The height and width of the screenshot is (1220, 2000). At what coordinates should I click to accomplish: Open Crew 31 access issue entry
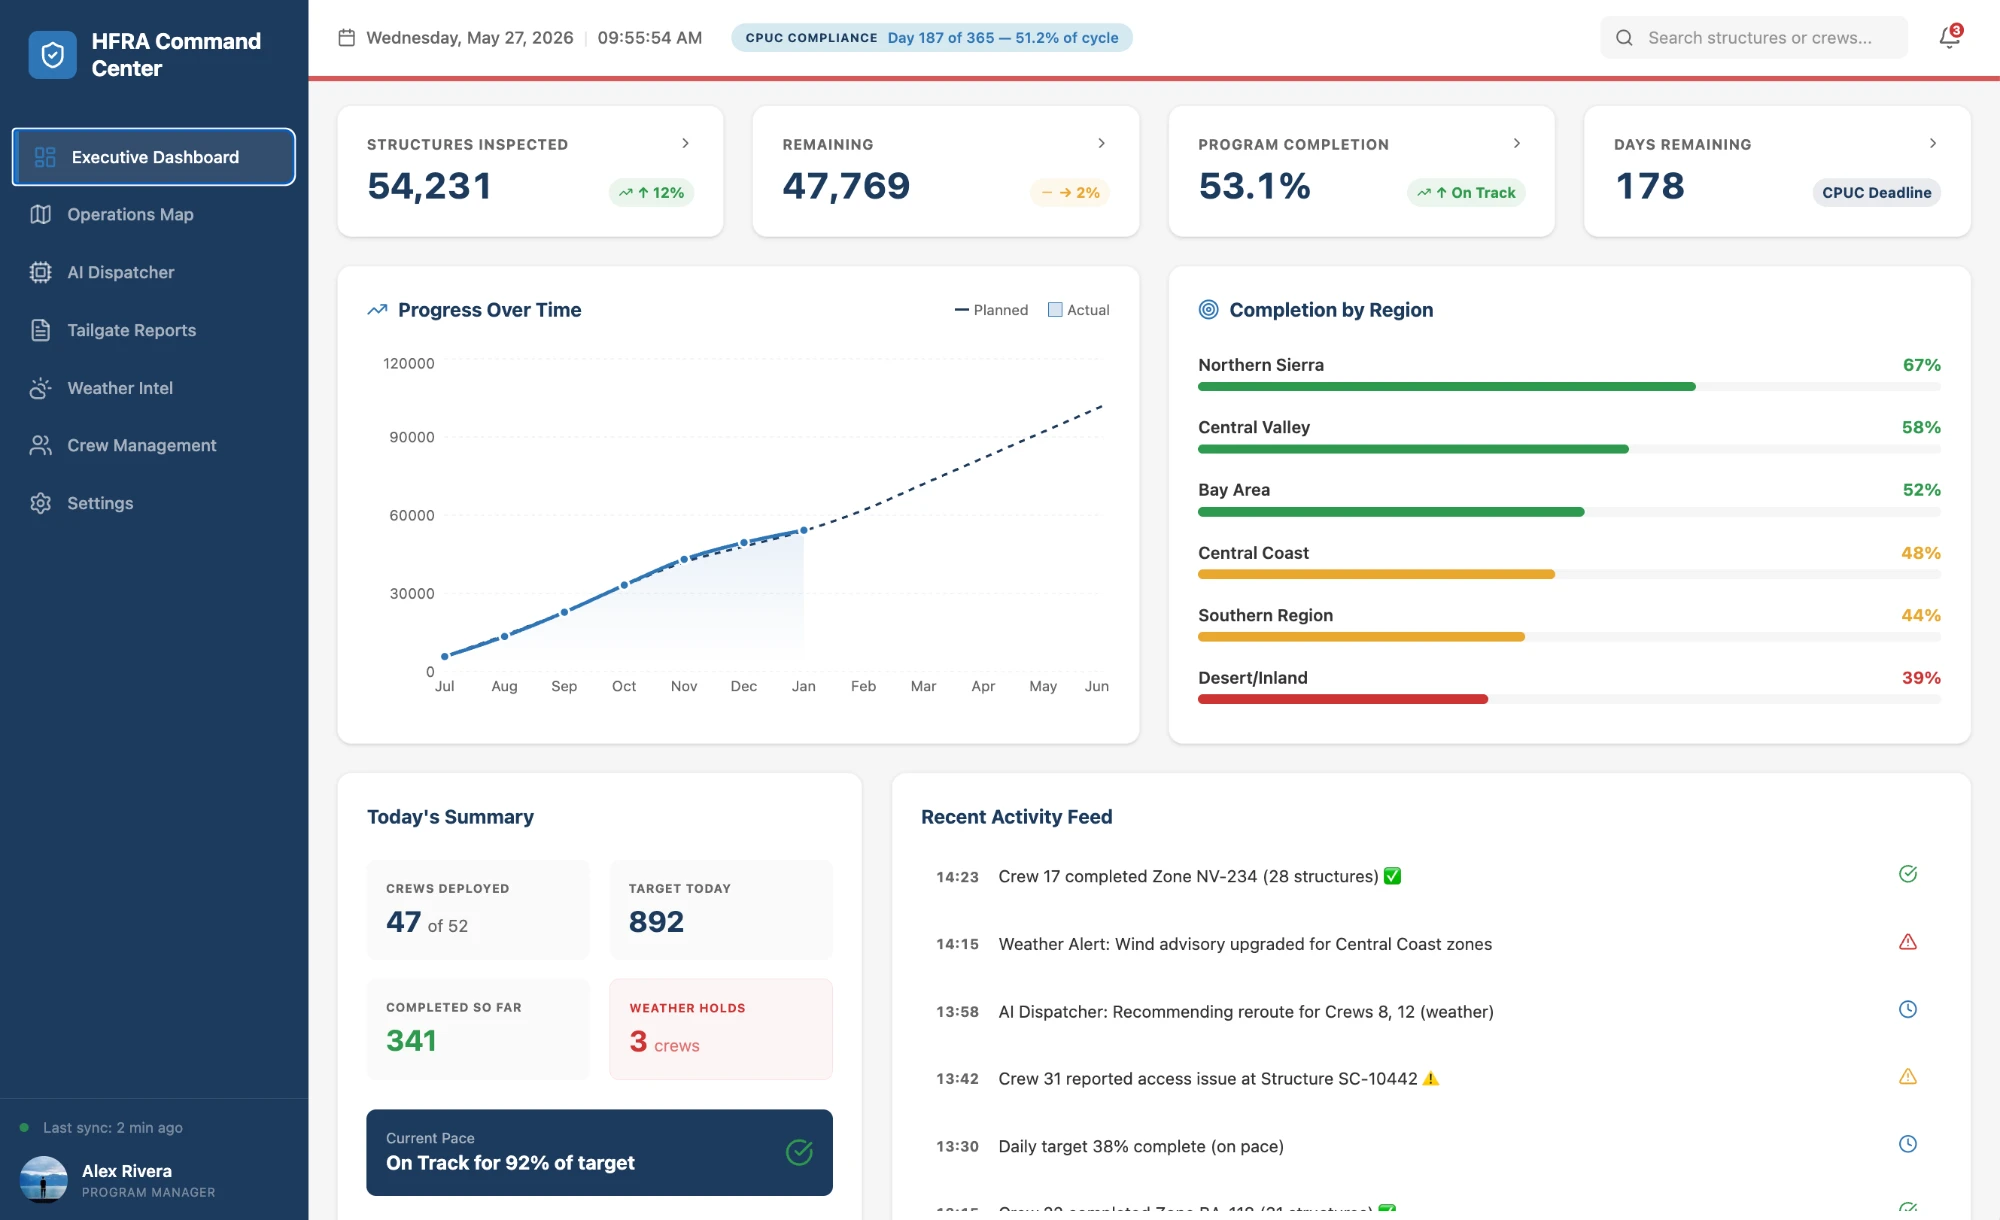click(1430, 1079)
